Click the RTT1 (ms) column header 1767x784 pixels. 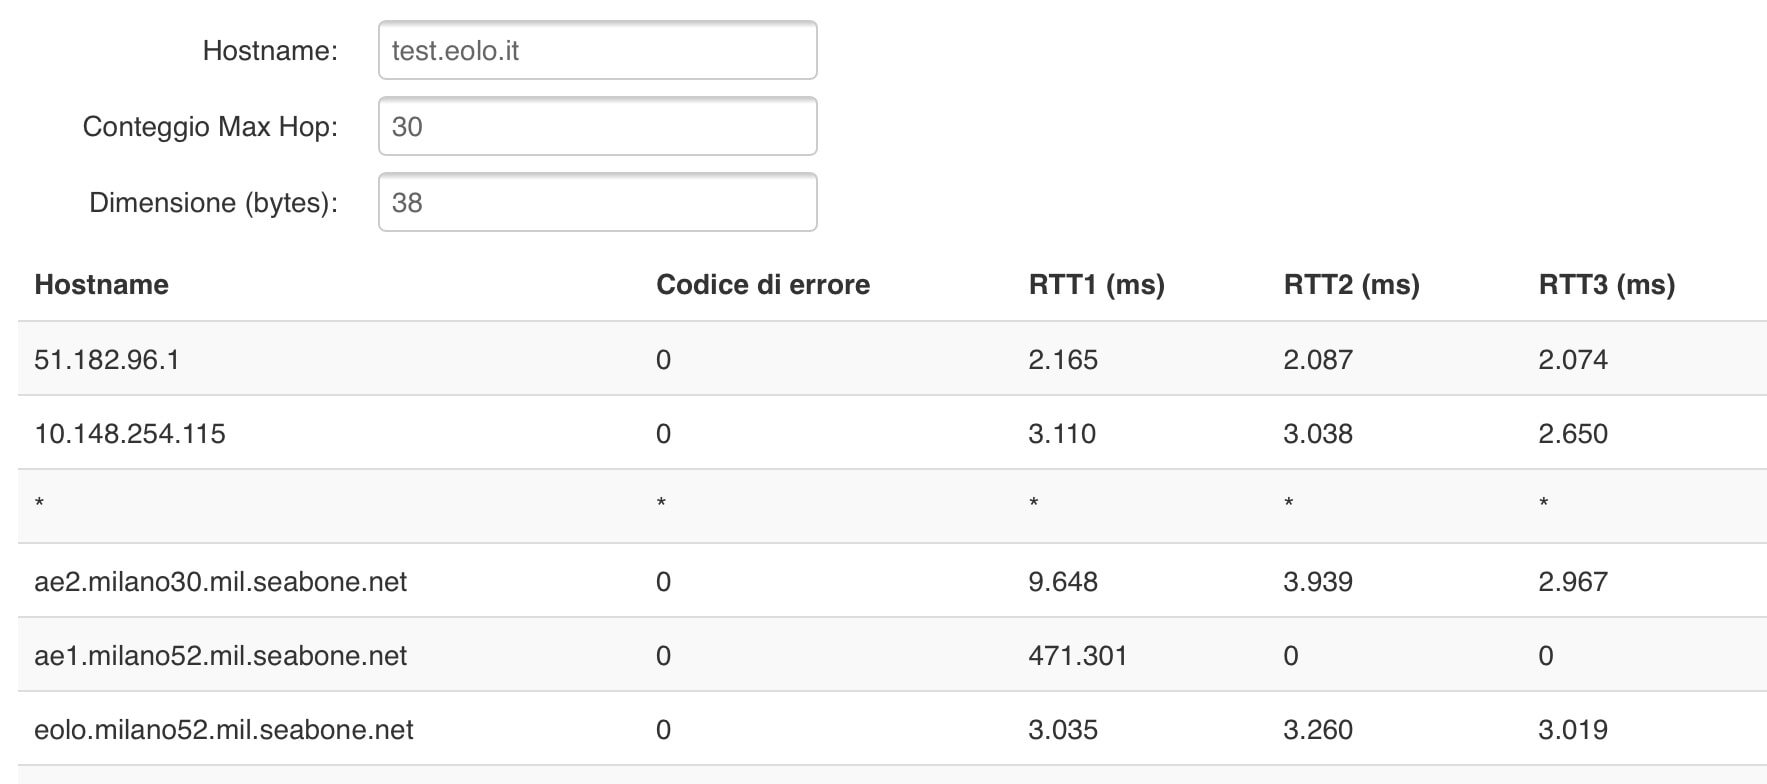tap(1096, 285)
